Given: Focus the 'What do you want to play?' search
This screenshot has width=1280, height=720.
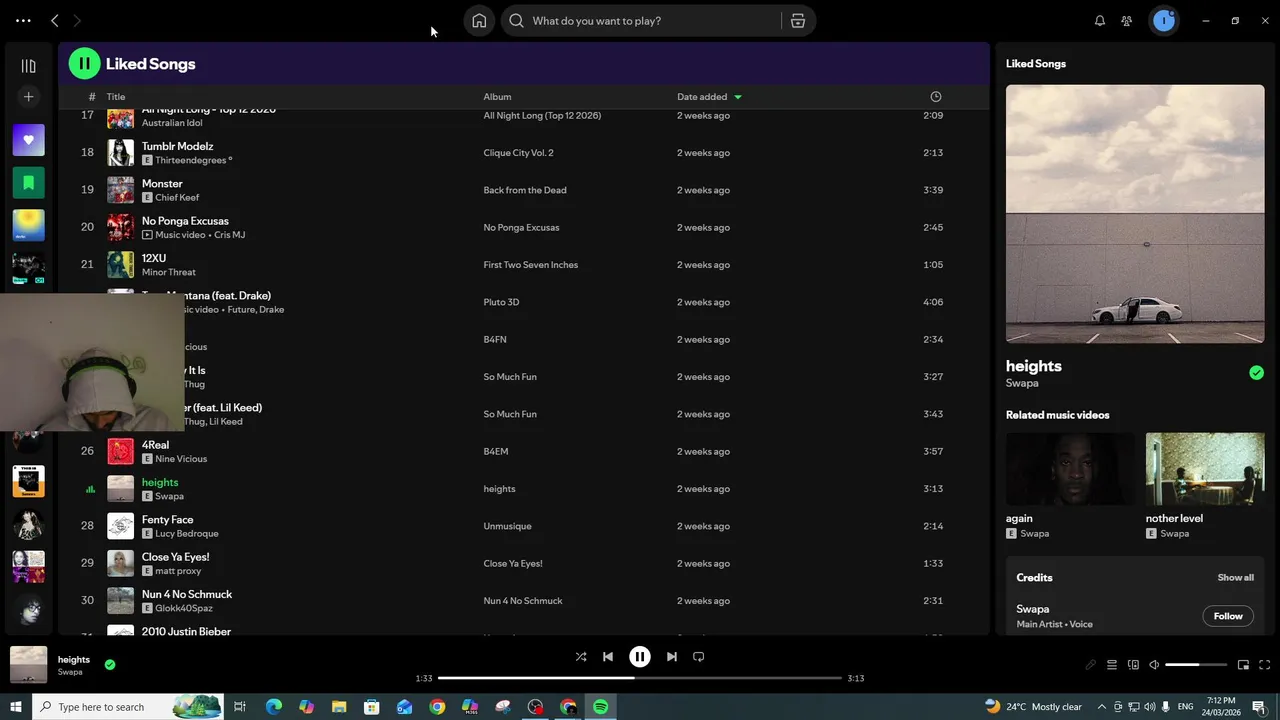Looking at the screenshot, I should pyautogui.click(x=640, y=21).
